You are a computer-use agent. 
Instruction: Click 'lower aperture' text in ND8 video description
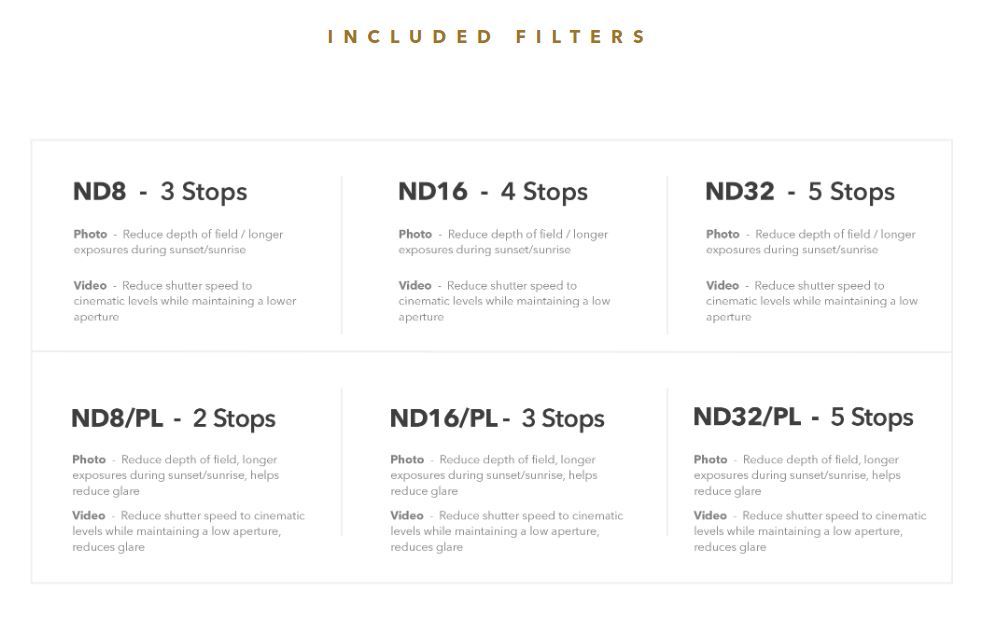pos(185,309)
